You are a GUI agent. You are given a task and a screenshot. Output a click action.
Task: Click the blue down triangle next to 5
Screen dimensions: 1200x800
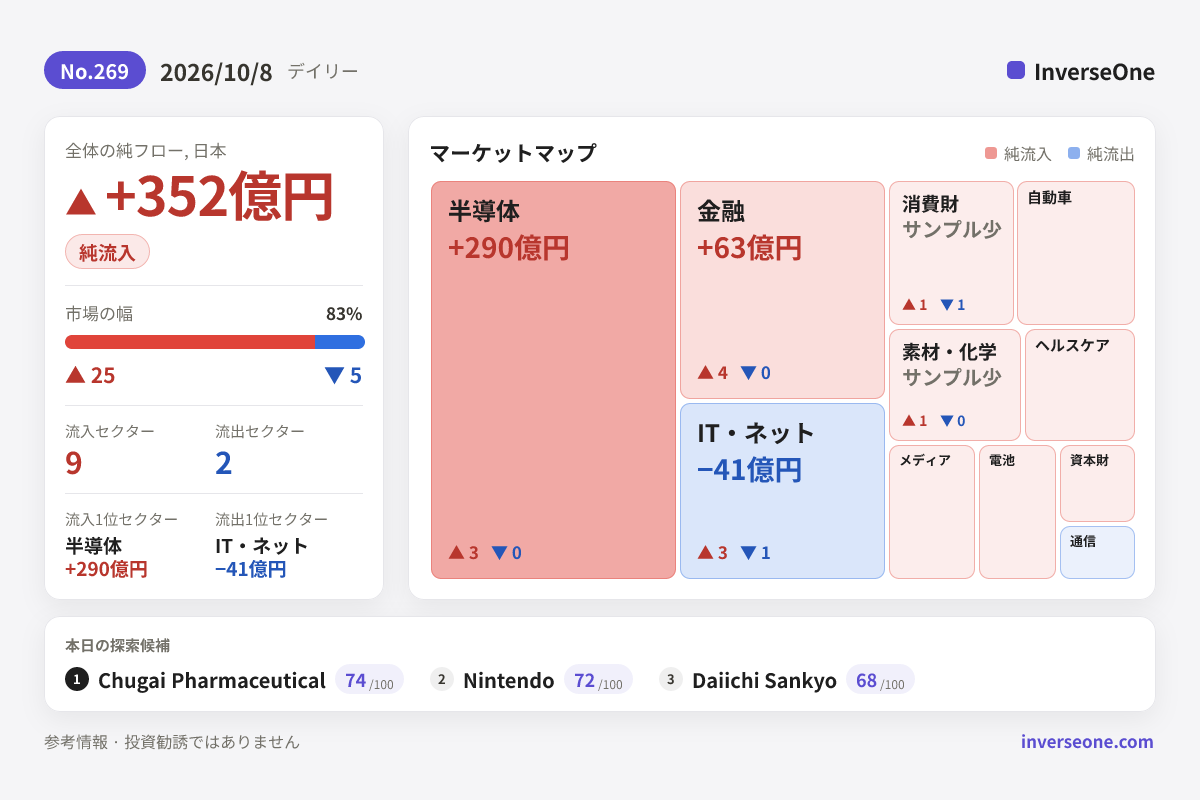(334, 376)
